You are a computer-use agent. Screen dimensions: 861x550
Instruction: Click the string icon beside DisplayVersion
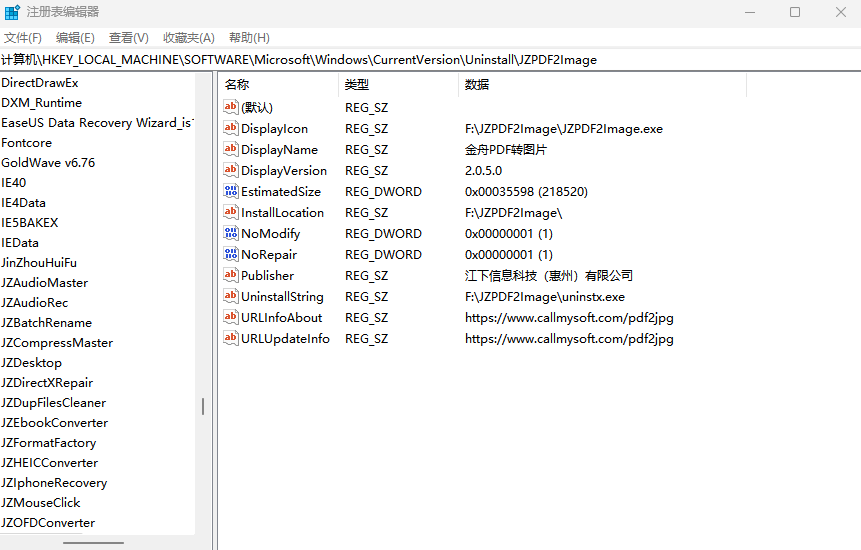pyautogui.click(x=231, y=170)
